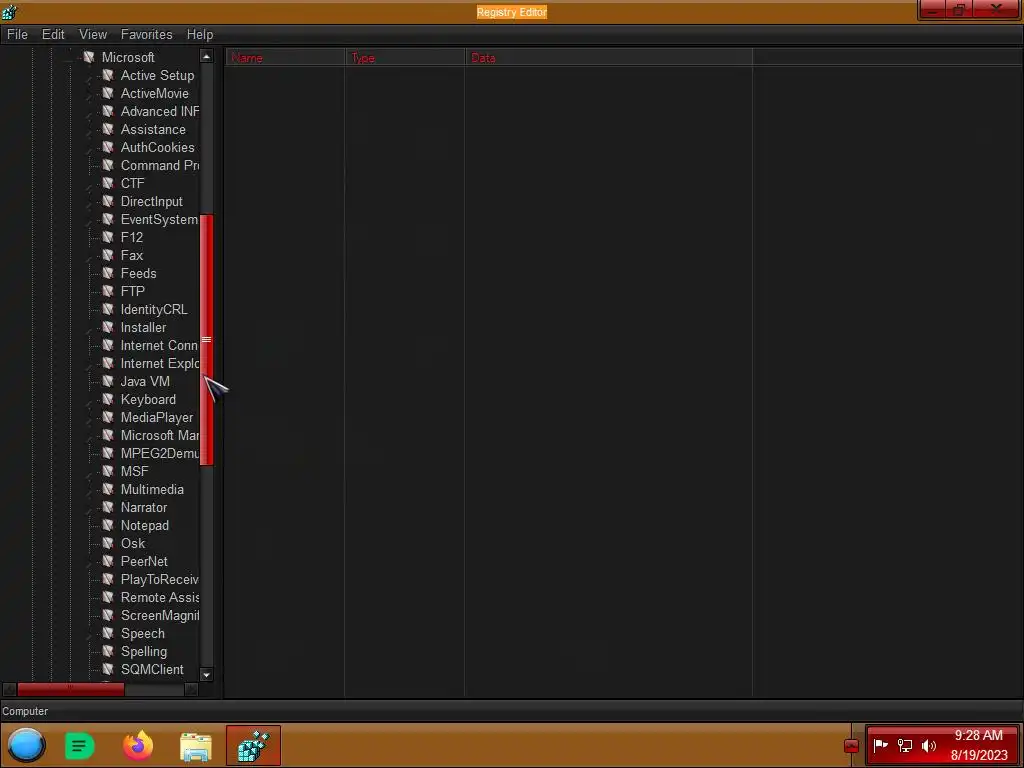Click the Java VM key's folder icon

click(108, 381)
